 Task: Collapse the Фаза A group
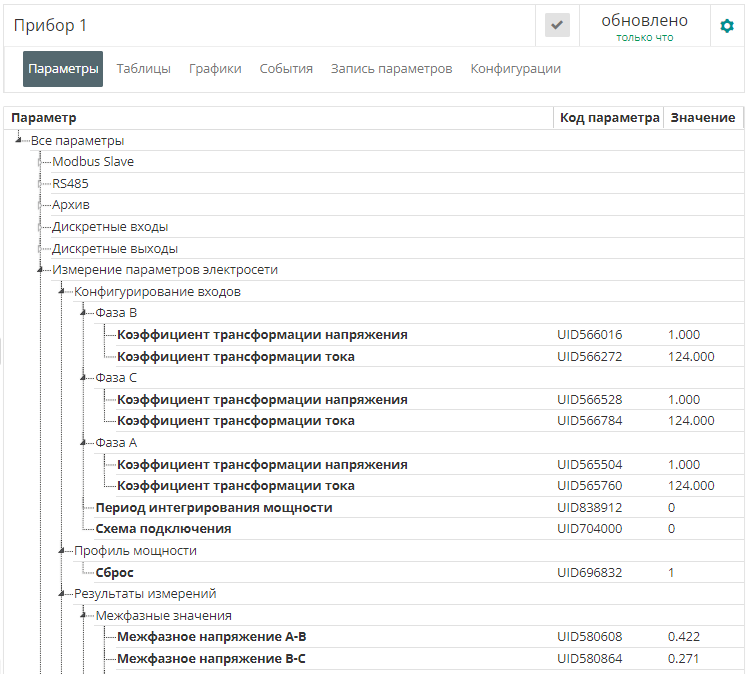pyautogui.click(x=85, y=443)
